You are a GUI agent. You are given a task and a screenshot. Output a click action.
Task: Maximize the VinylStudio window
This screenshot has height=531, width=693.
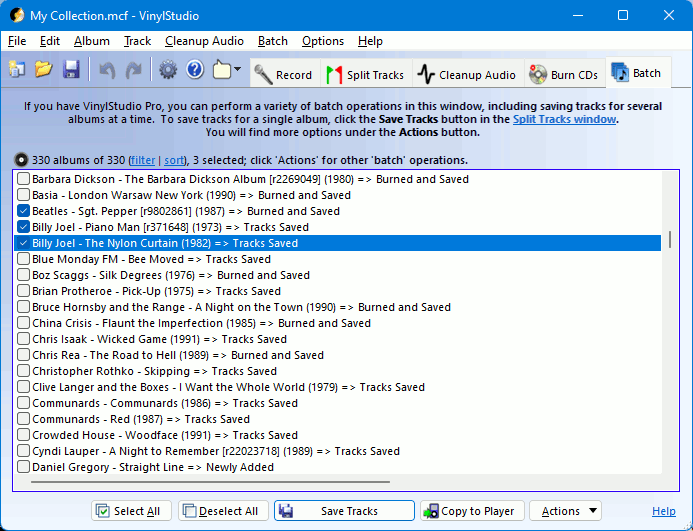pos(623,15)
